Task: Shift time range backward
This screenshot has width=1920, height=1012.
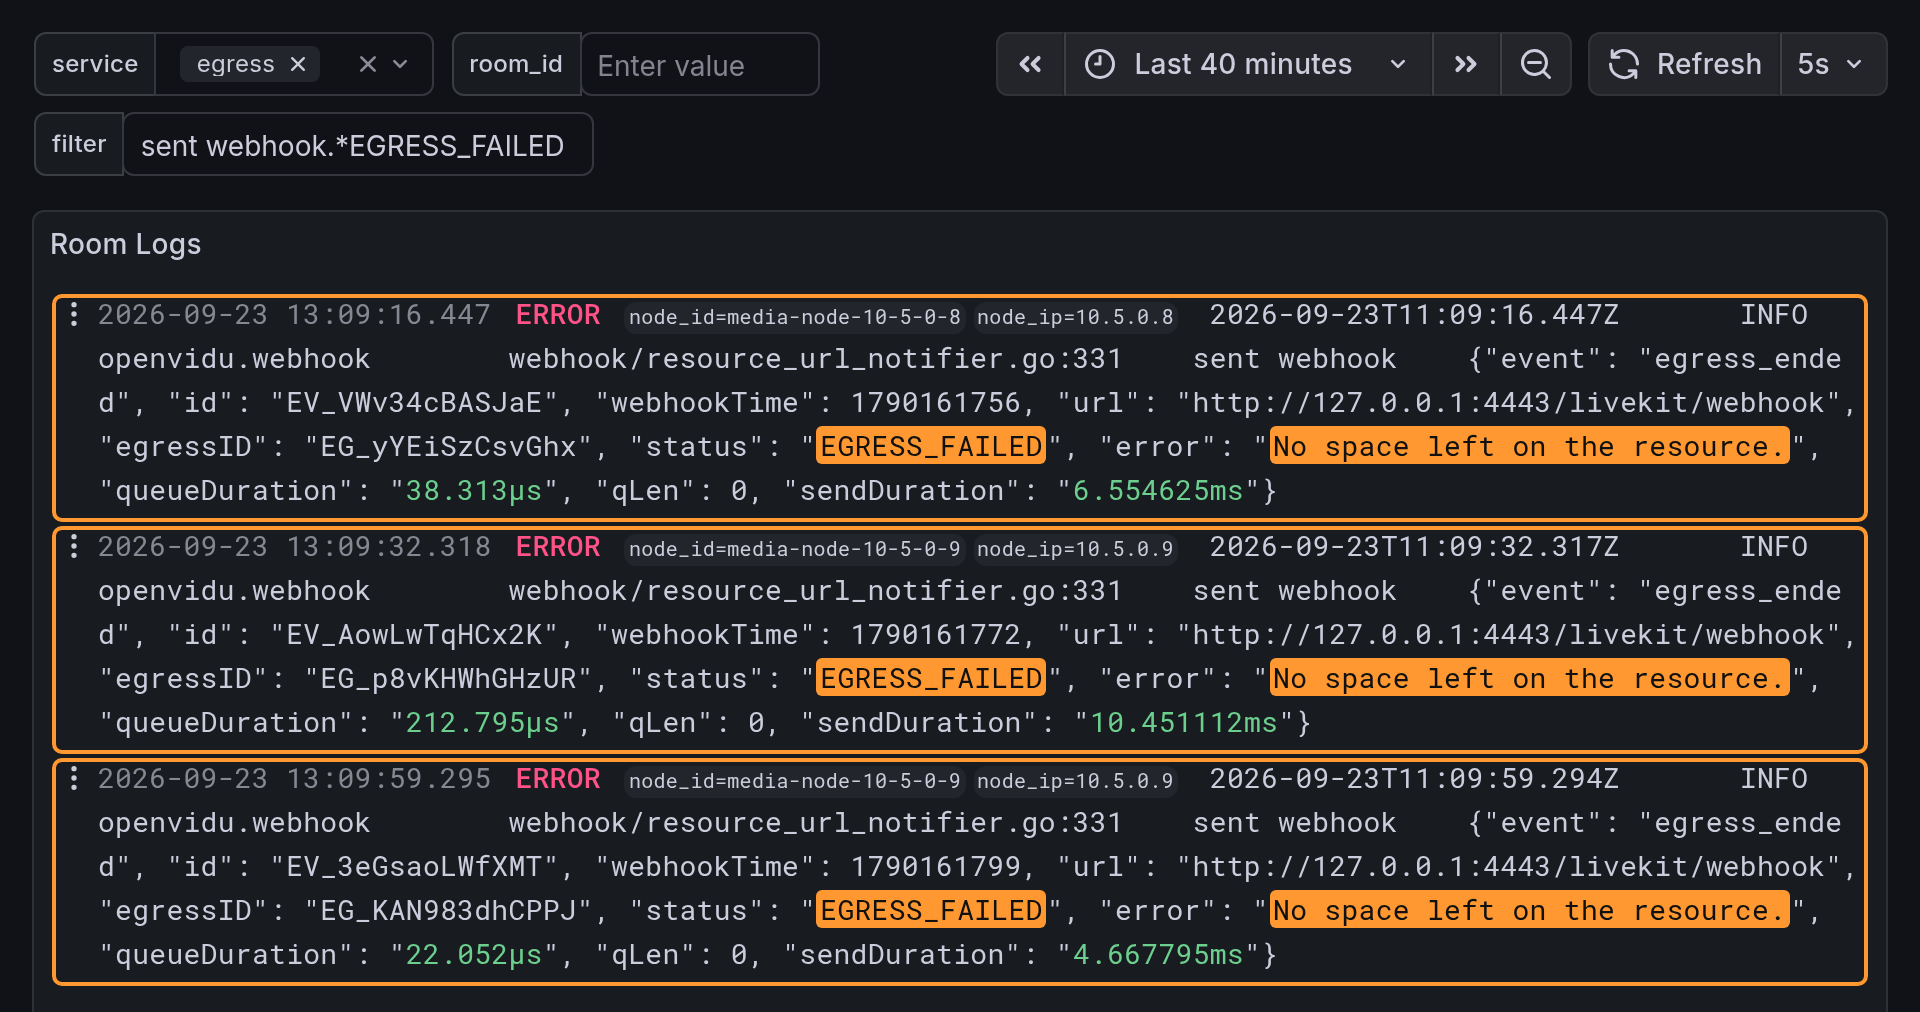Action: pyautogui.click(x=1030, y=64)
